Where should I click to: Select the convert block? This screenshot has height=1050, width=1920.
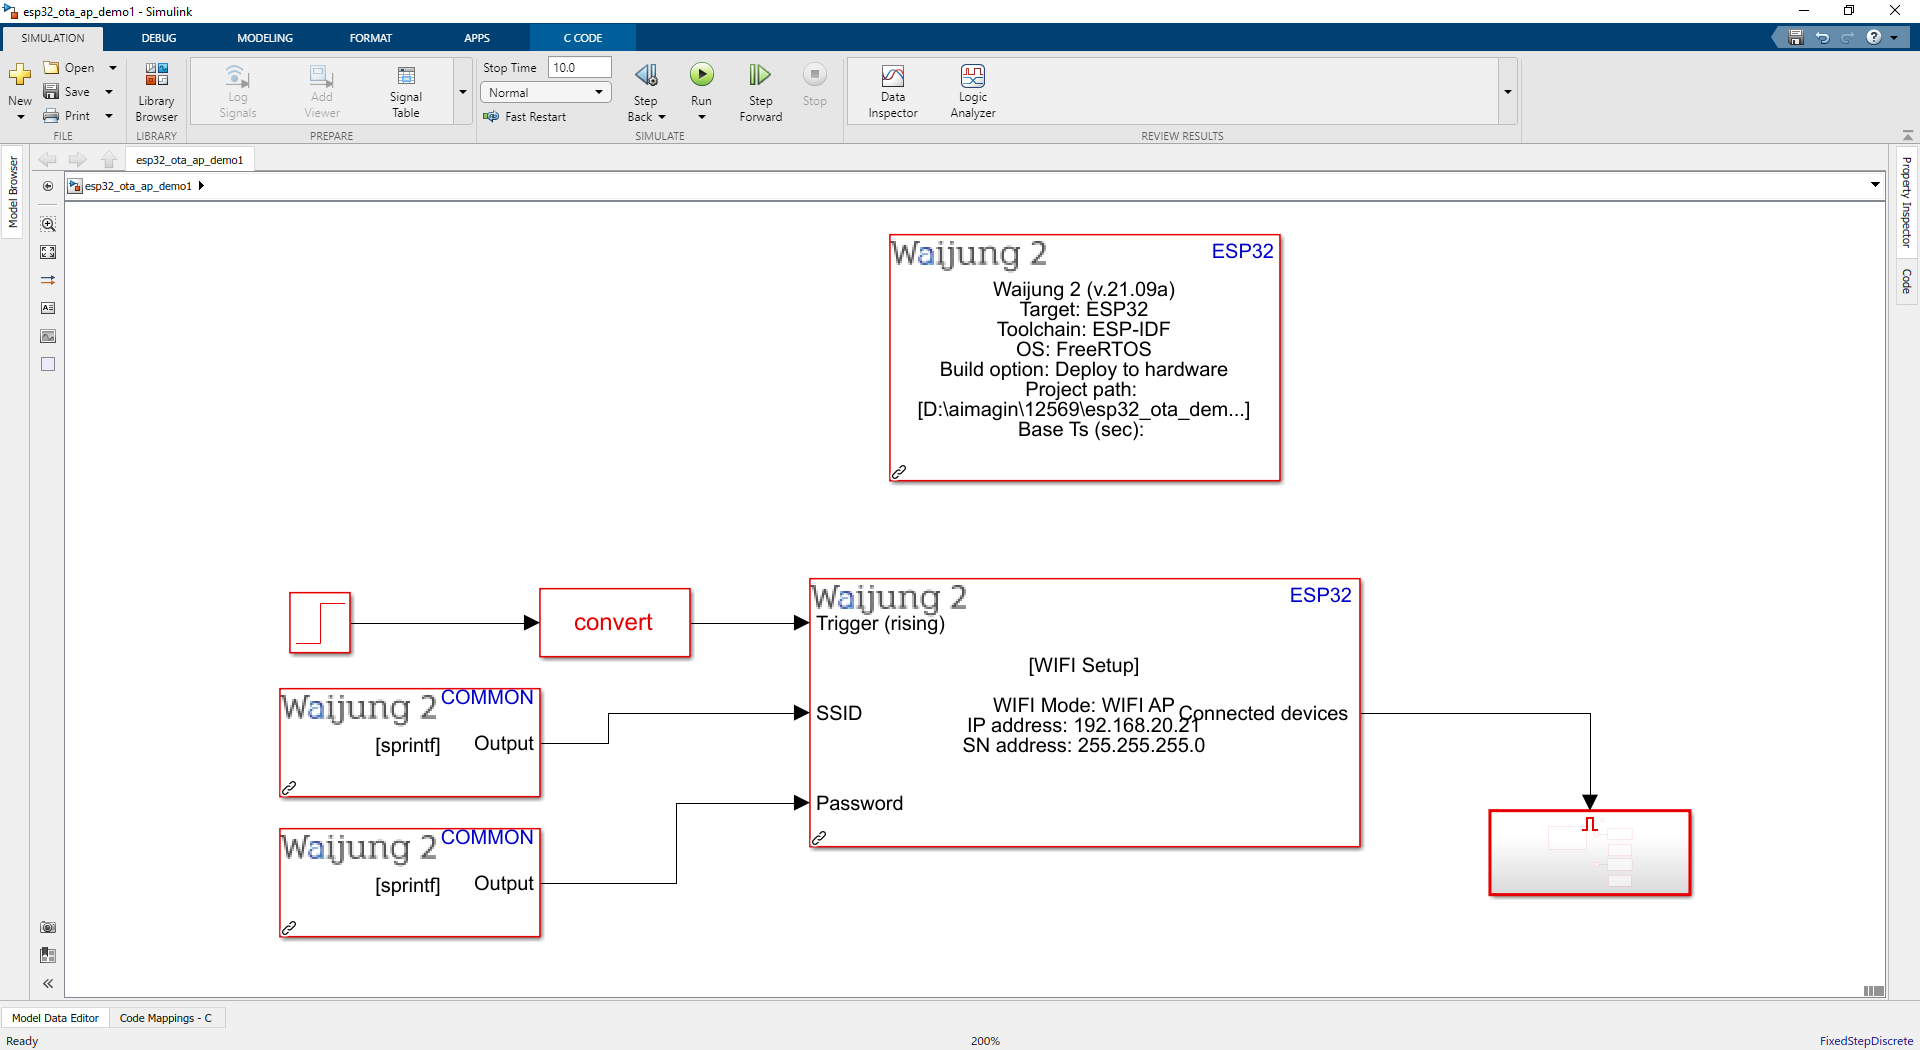coord(614,623)
